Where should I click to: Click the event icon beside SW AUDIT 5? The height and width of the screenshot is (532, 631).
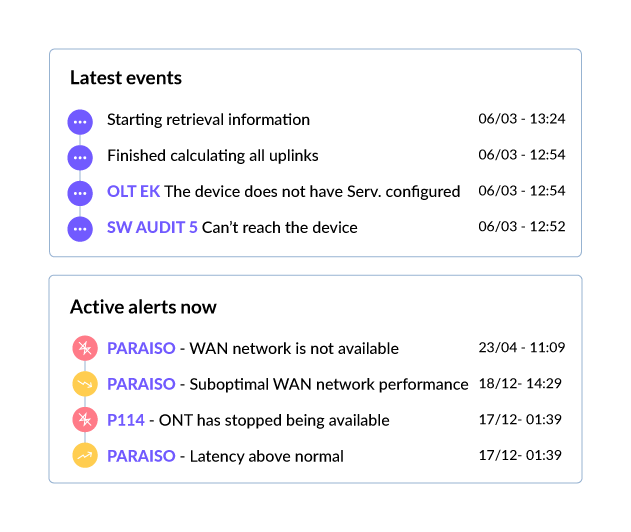[80, 229]
